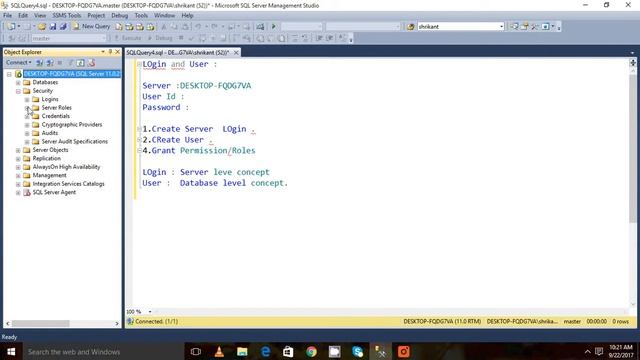Select Server Audit Specifications folder
Image resolution: width=640 pixels, height=360 pixels.
tap(75, 142)
